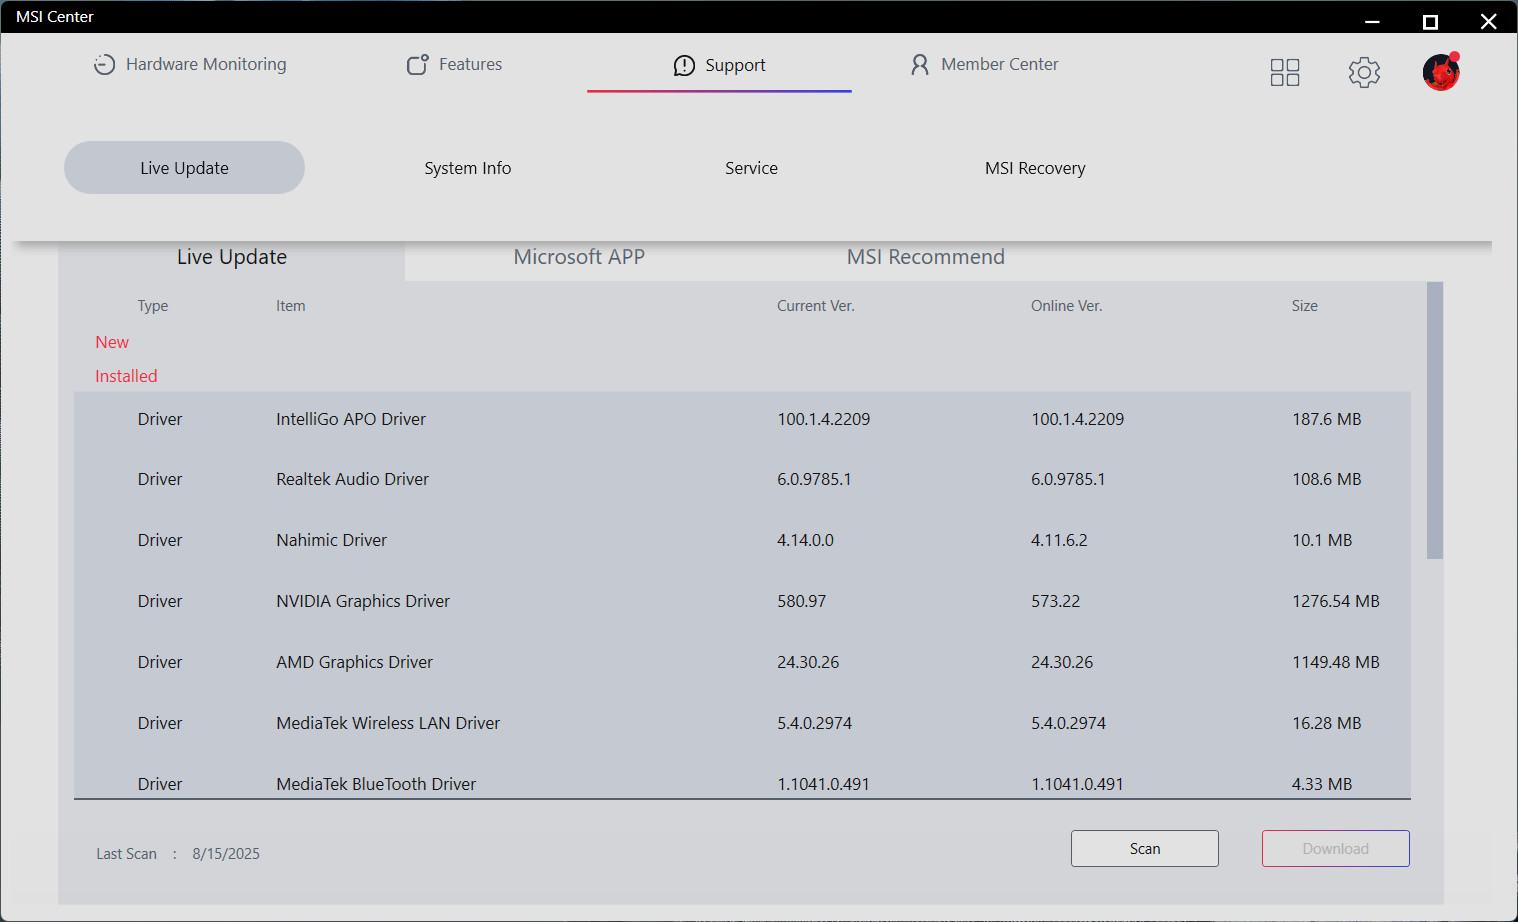The width and height of the screenshot is (1518, 922).
Task: Select the MediaTek Wireless LAN Driver row
Action: 742,723
